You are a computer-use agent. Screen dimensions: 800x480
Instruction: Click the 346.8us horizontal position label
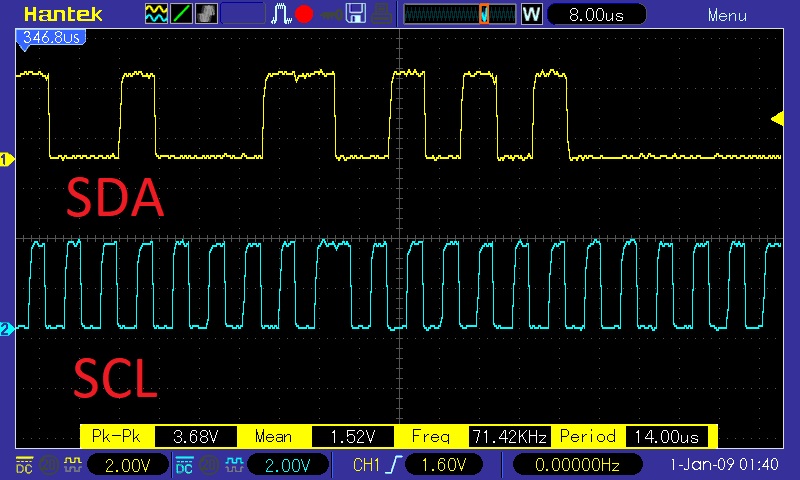click(51, 37)
